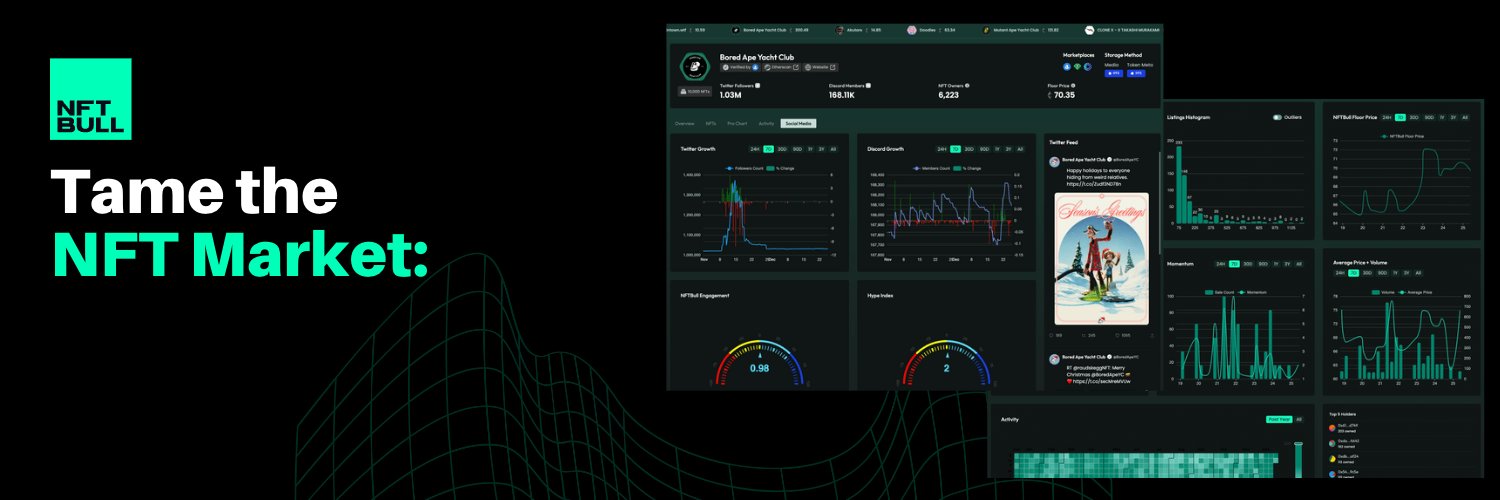
Task: Click the Past Year button in Activity
Action: click(1279, 419)
